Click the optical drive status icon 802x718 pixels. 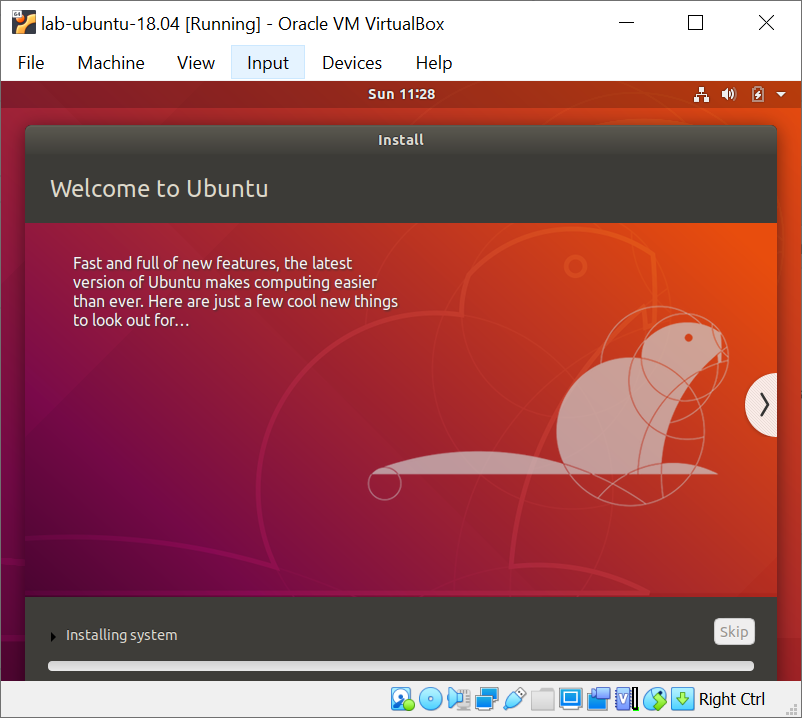(x=431, y=699)
